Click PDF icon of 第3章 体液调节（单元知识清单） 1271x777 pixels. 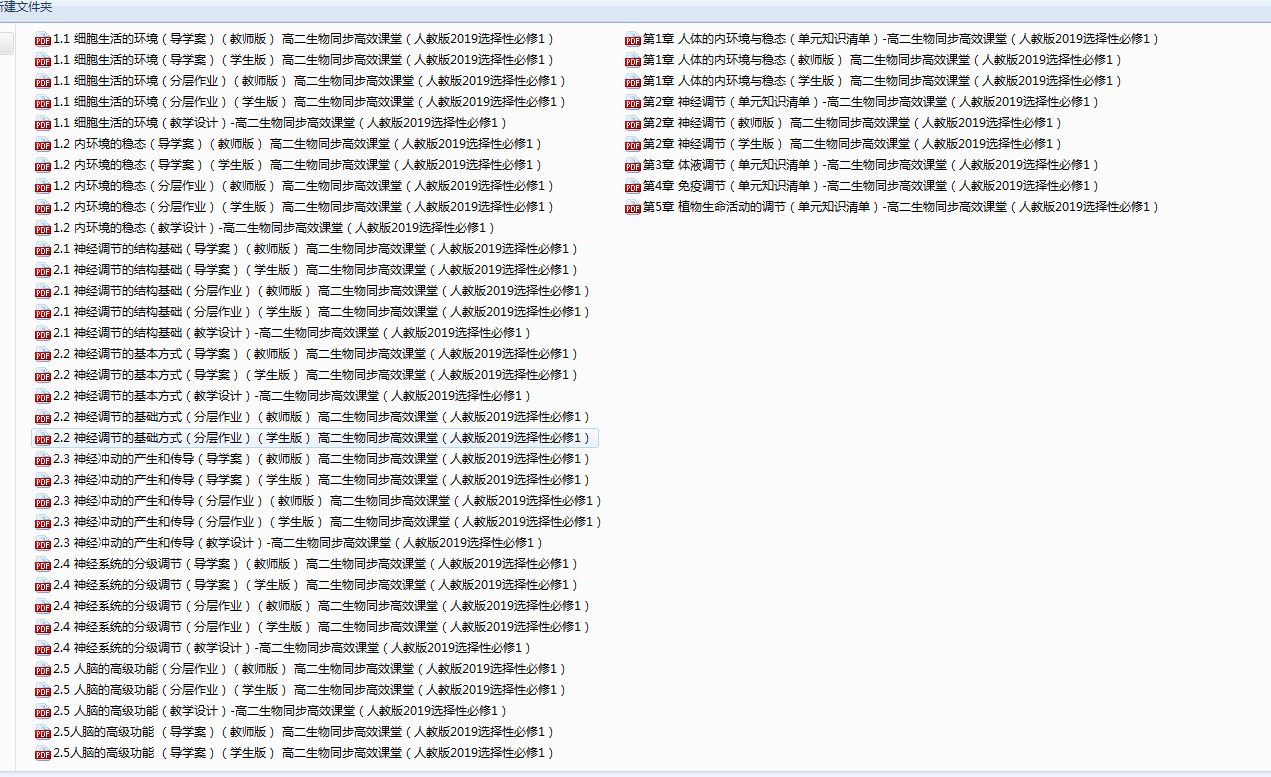(x=632, y=165)
